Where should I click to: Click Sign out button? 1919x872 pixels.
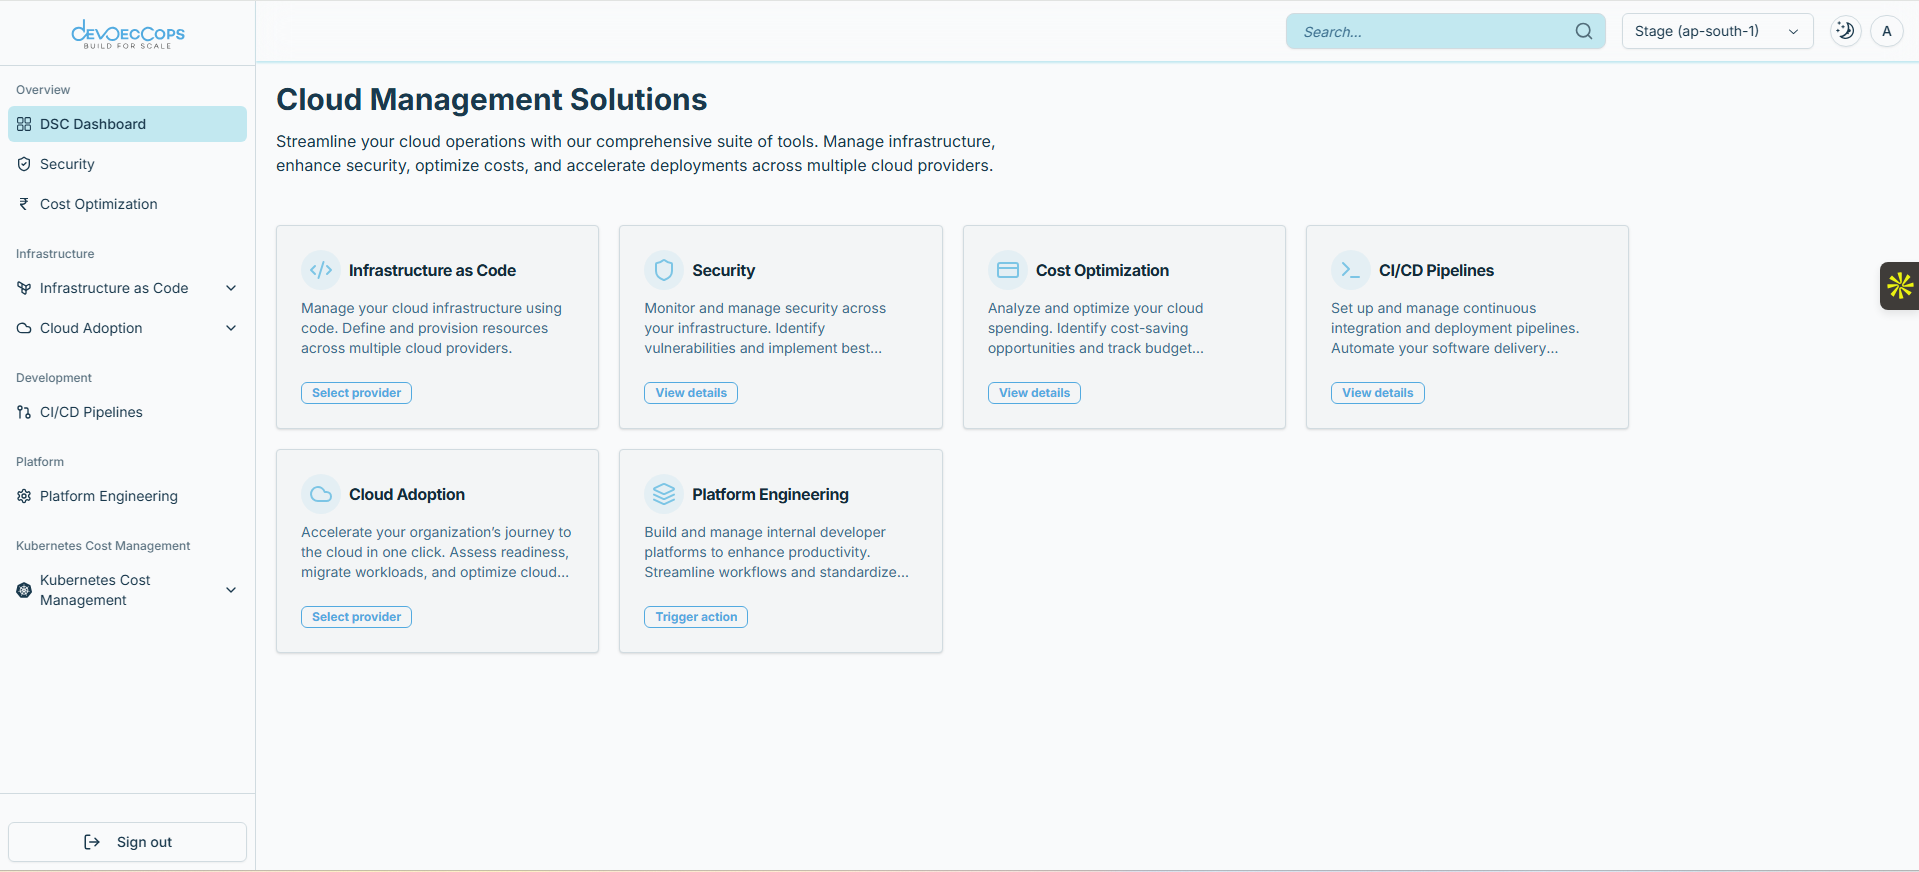pos(127,842)
